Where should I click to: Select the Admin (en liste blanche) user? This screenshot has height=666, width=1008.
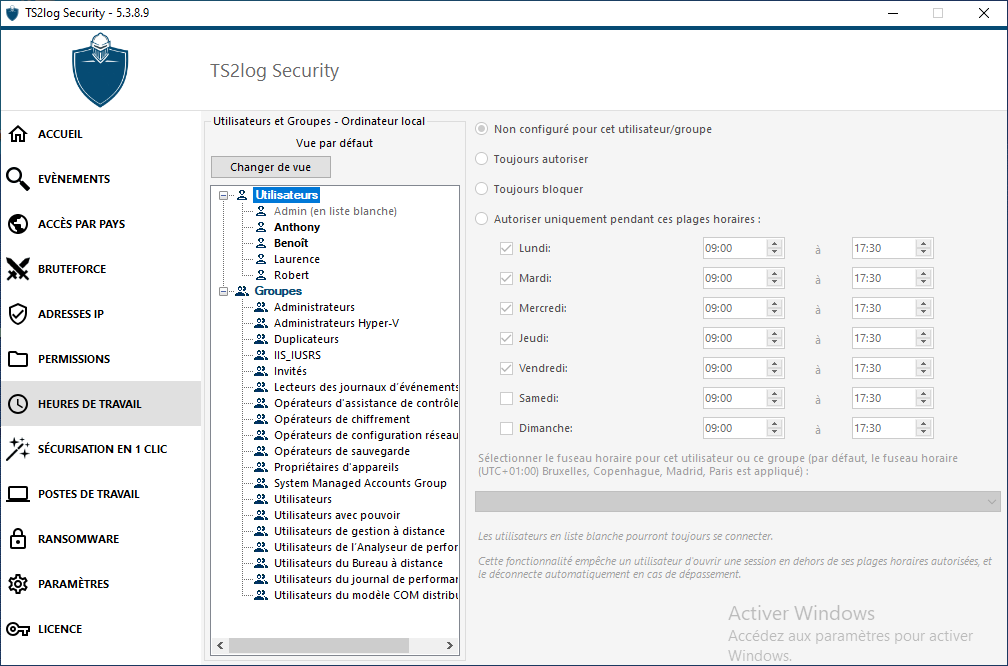[x=335, y=211]
